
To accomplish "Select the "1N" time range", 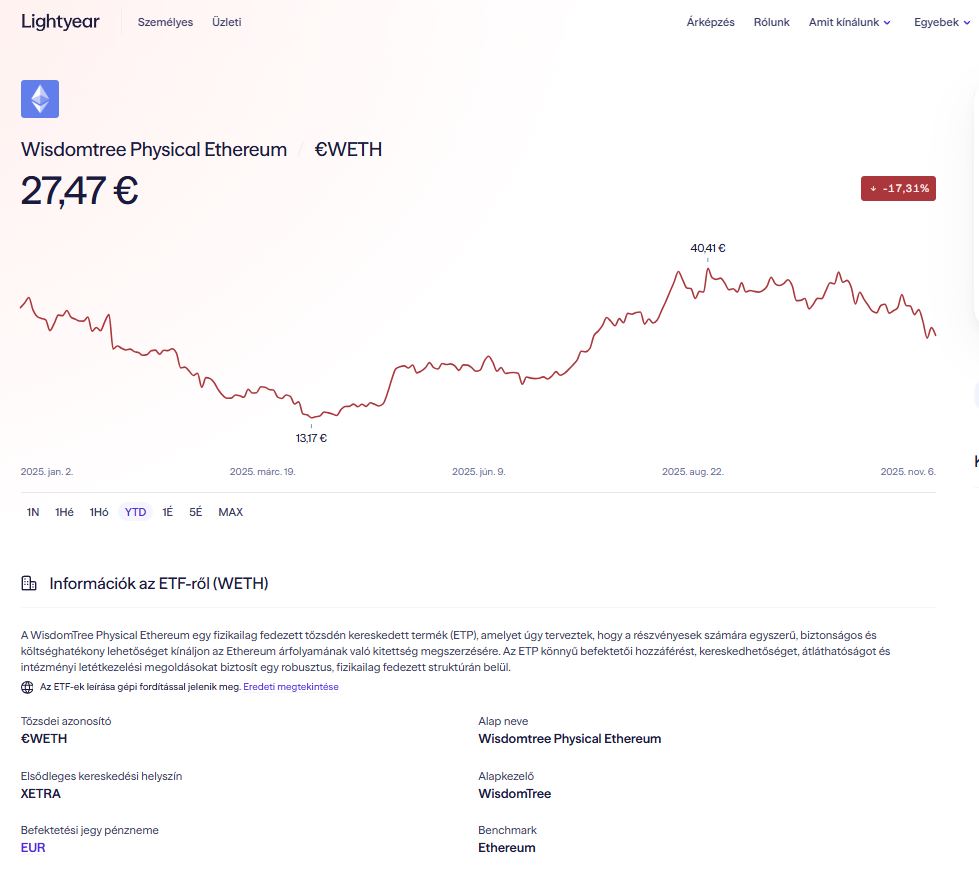I will tap(32, 511).
